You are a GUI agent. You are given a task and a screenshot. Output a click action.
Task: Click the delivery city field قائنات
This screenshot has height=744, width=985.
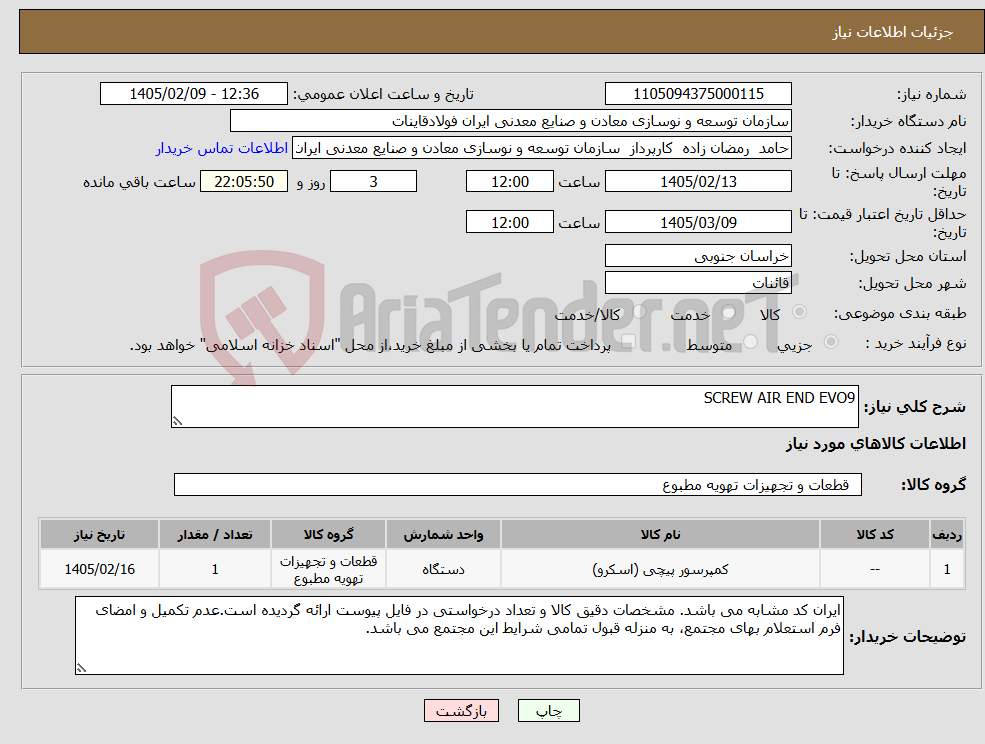pyautogui.click(x=698, y=283)
